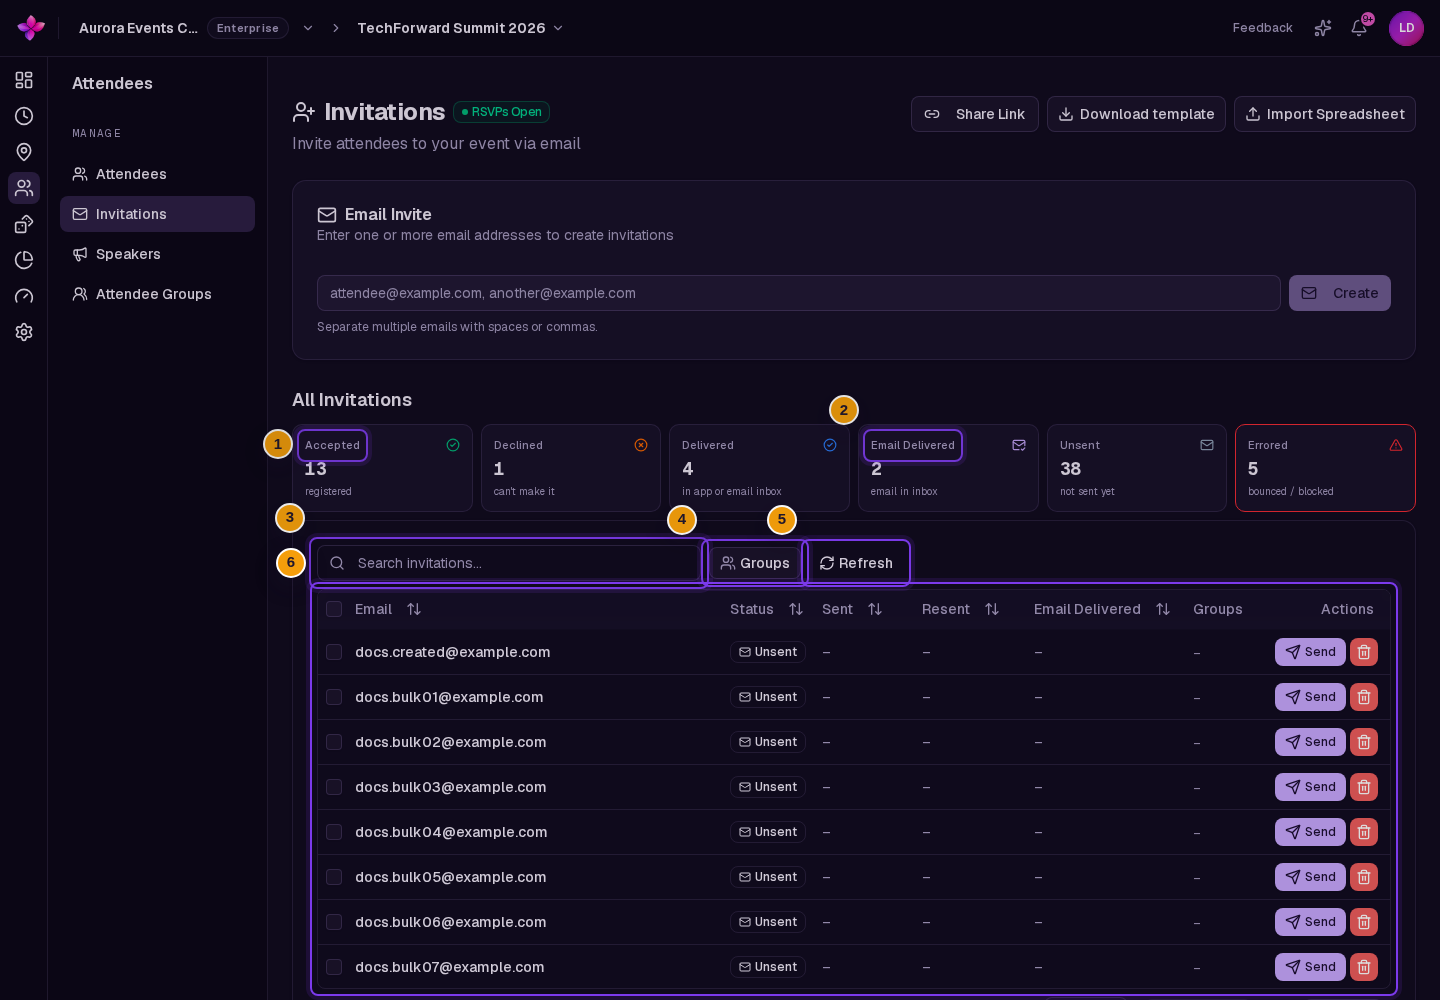The height and width of the screenshot is (1000, 1440).
Task: Open the location pin icon in the sidebar
Action: coord(24,152)
